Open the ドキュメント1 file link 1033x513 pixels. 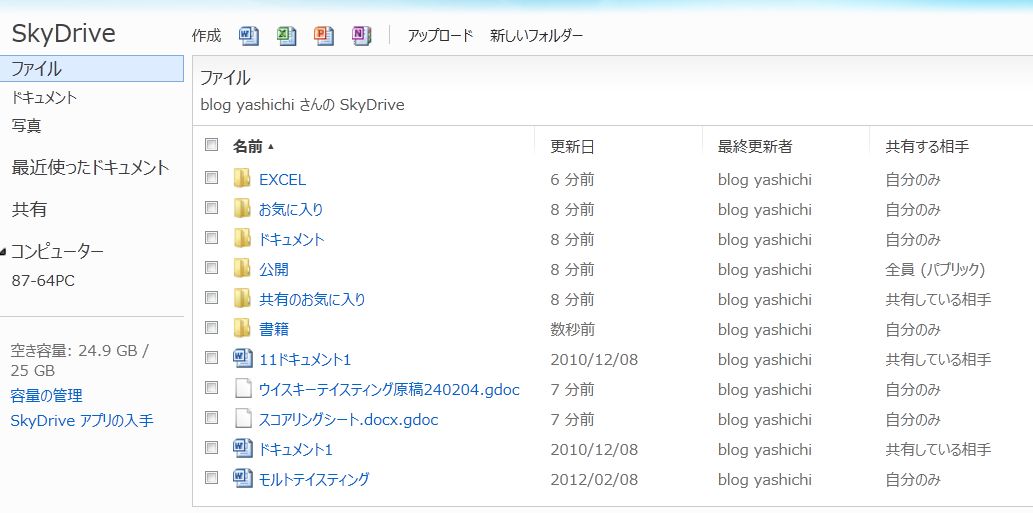(296, 450)
